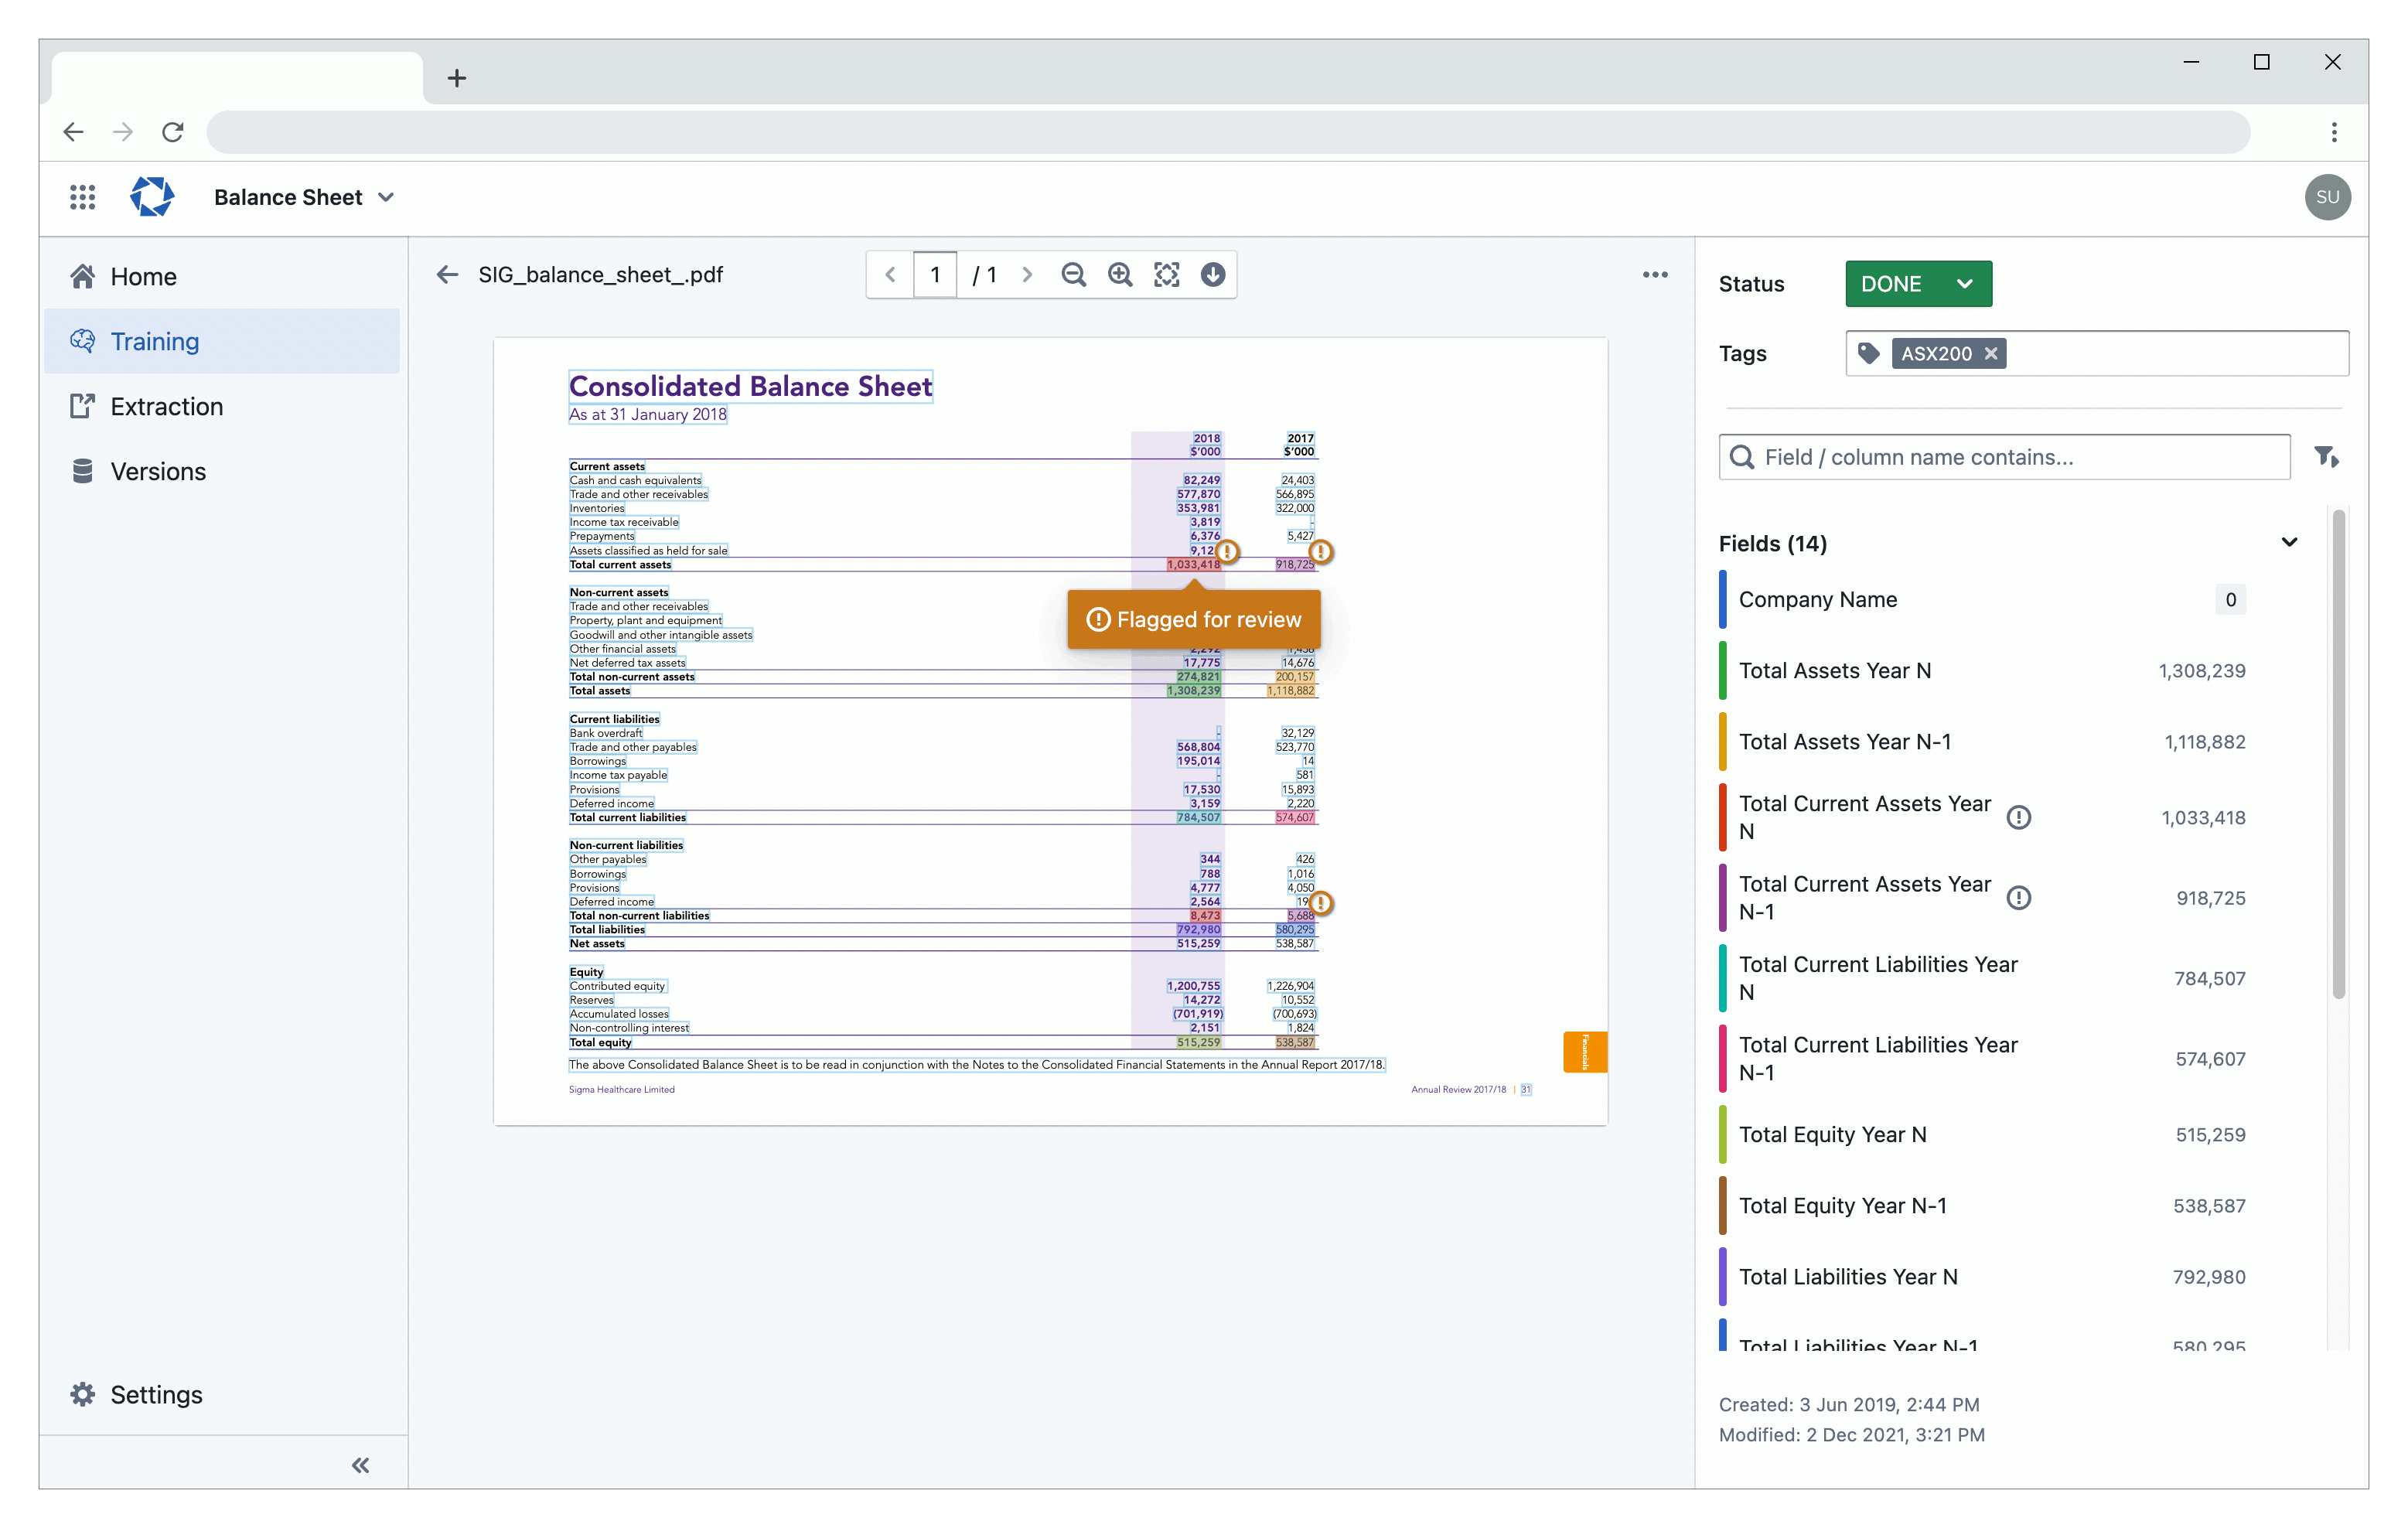Go back in the browser
Screen dimensions: 2408x1528
[73, 131]
